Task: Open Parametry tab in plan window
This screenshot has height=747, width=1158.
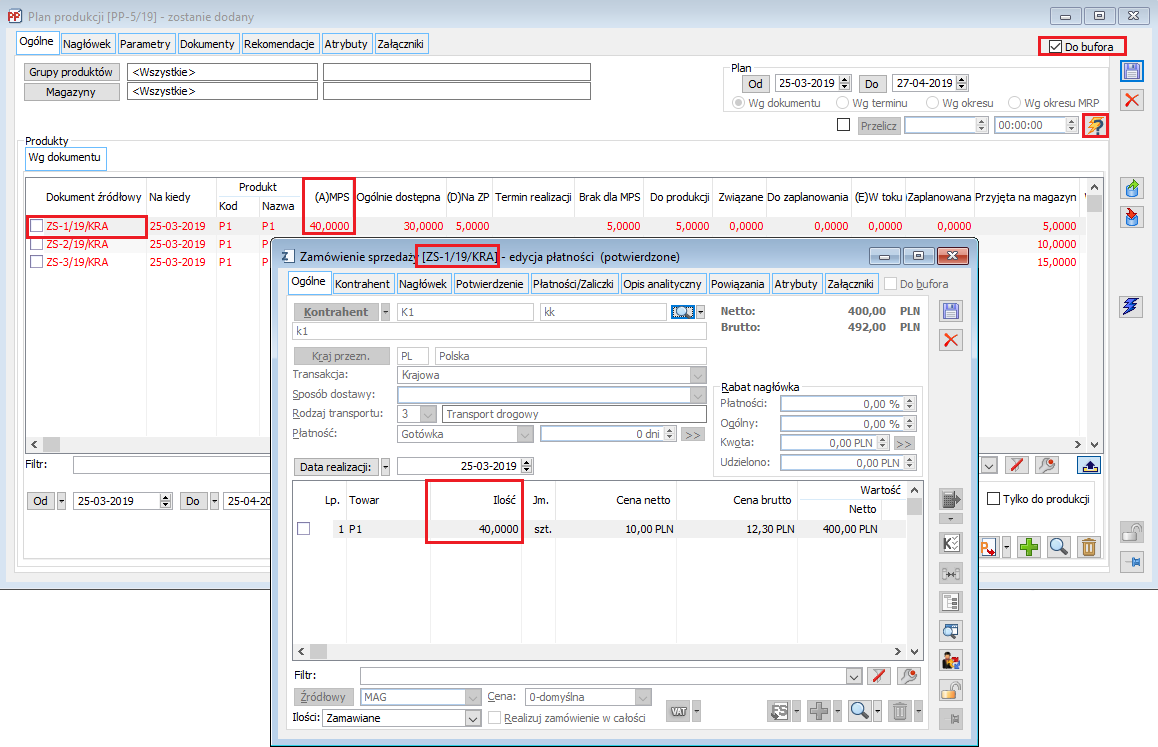Action: (145, 44)
